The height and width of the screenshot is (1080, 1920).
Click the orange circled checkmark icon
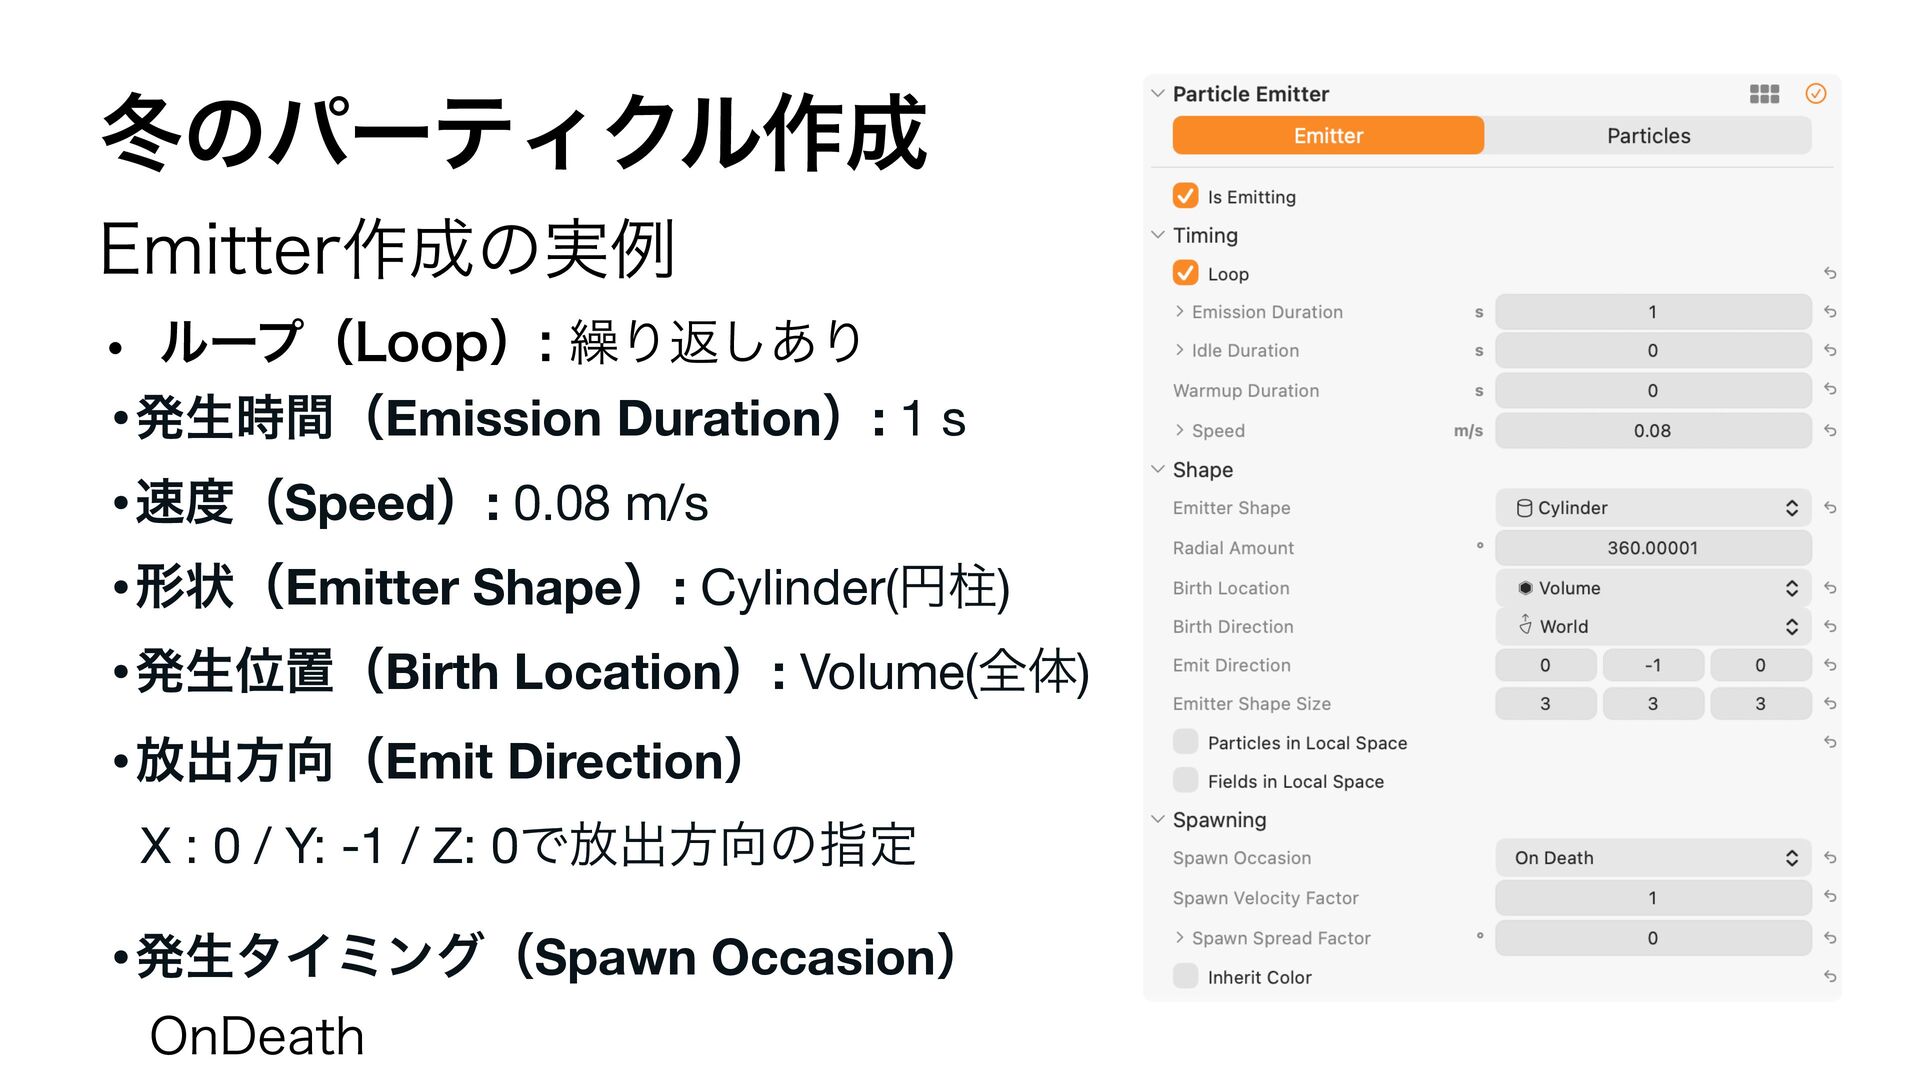(x=1816, y=94)
